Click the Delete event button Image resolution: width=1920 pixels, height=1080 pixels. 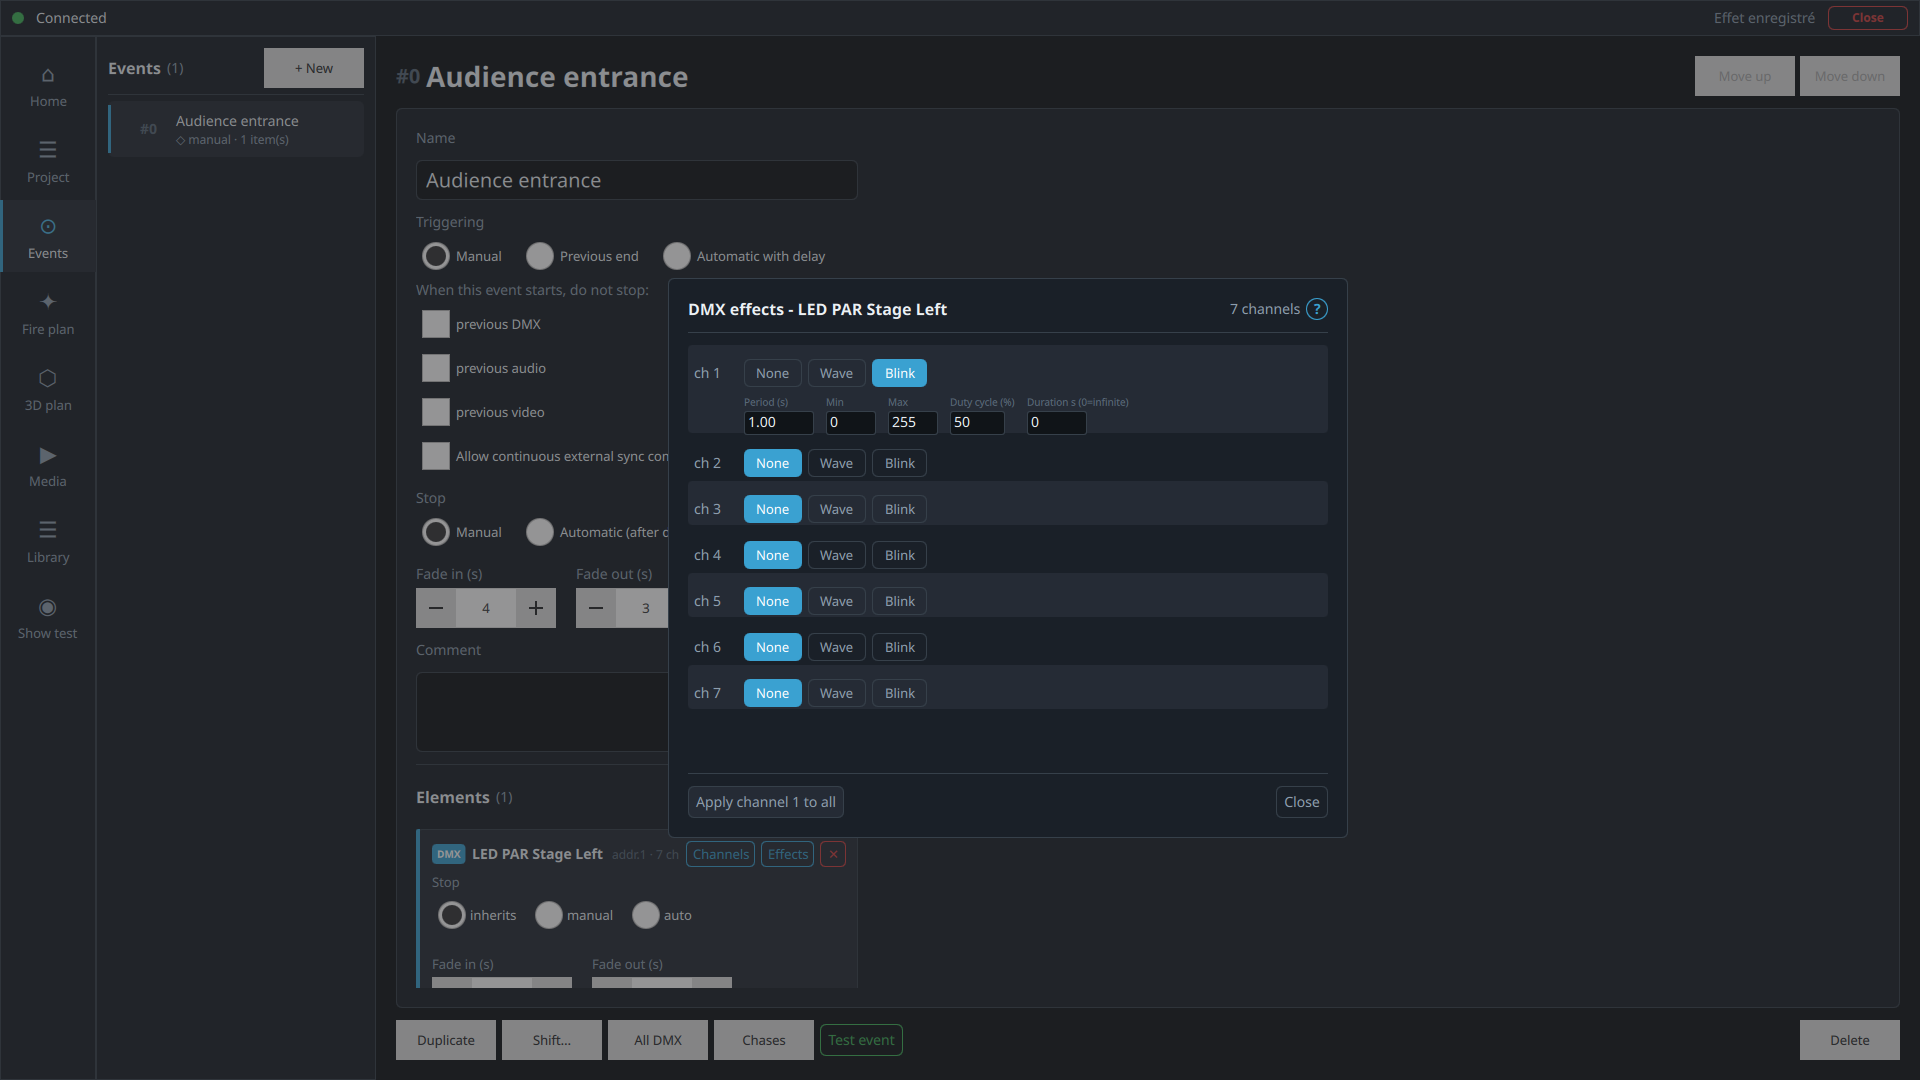click(x=1850, y=1040)
